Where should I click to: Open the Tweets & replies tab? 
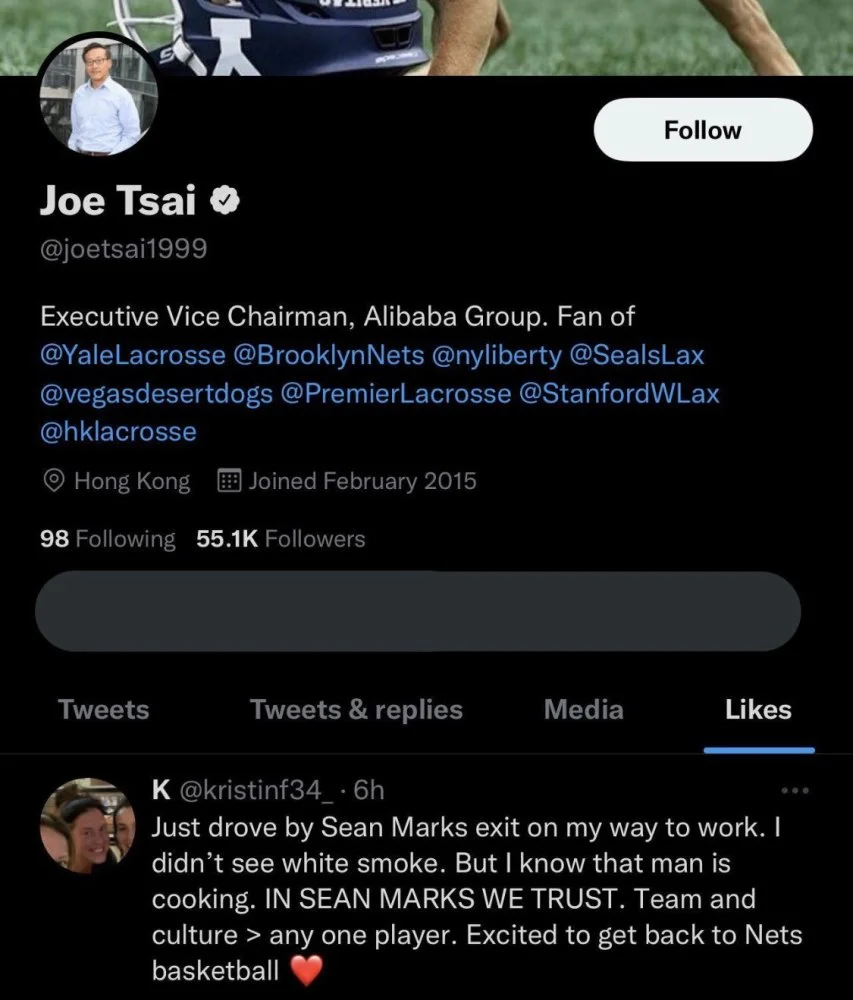coord(356,710)
